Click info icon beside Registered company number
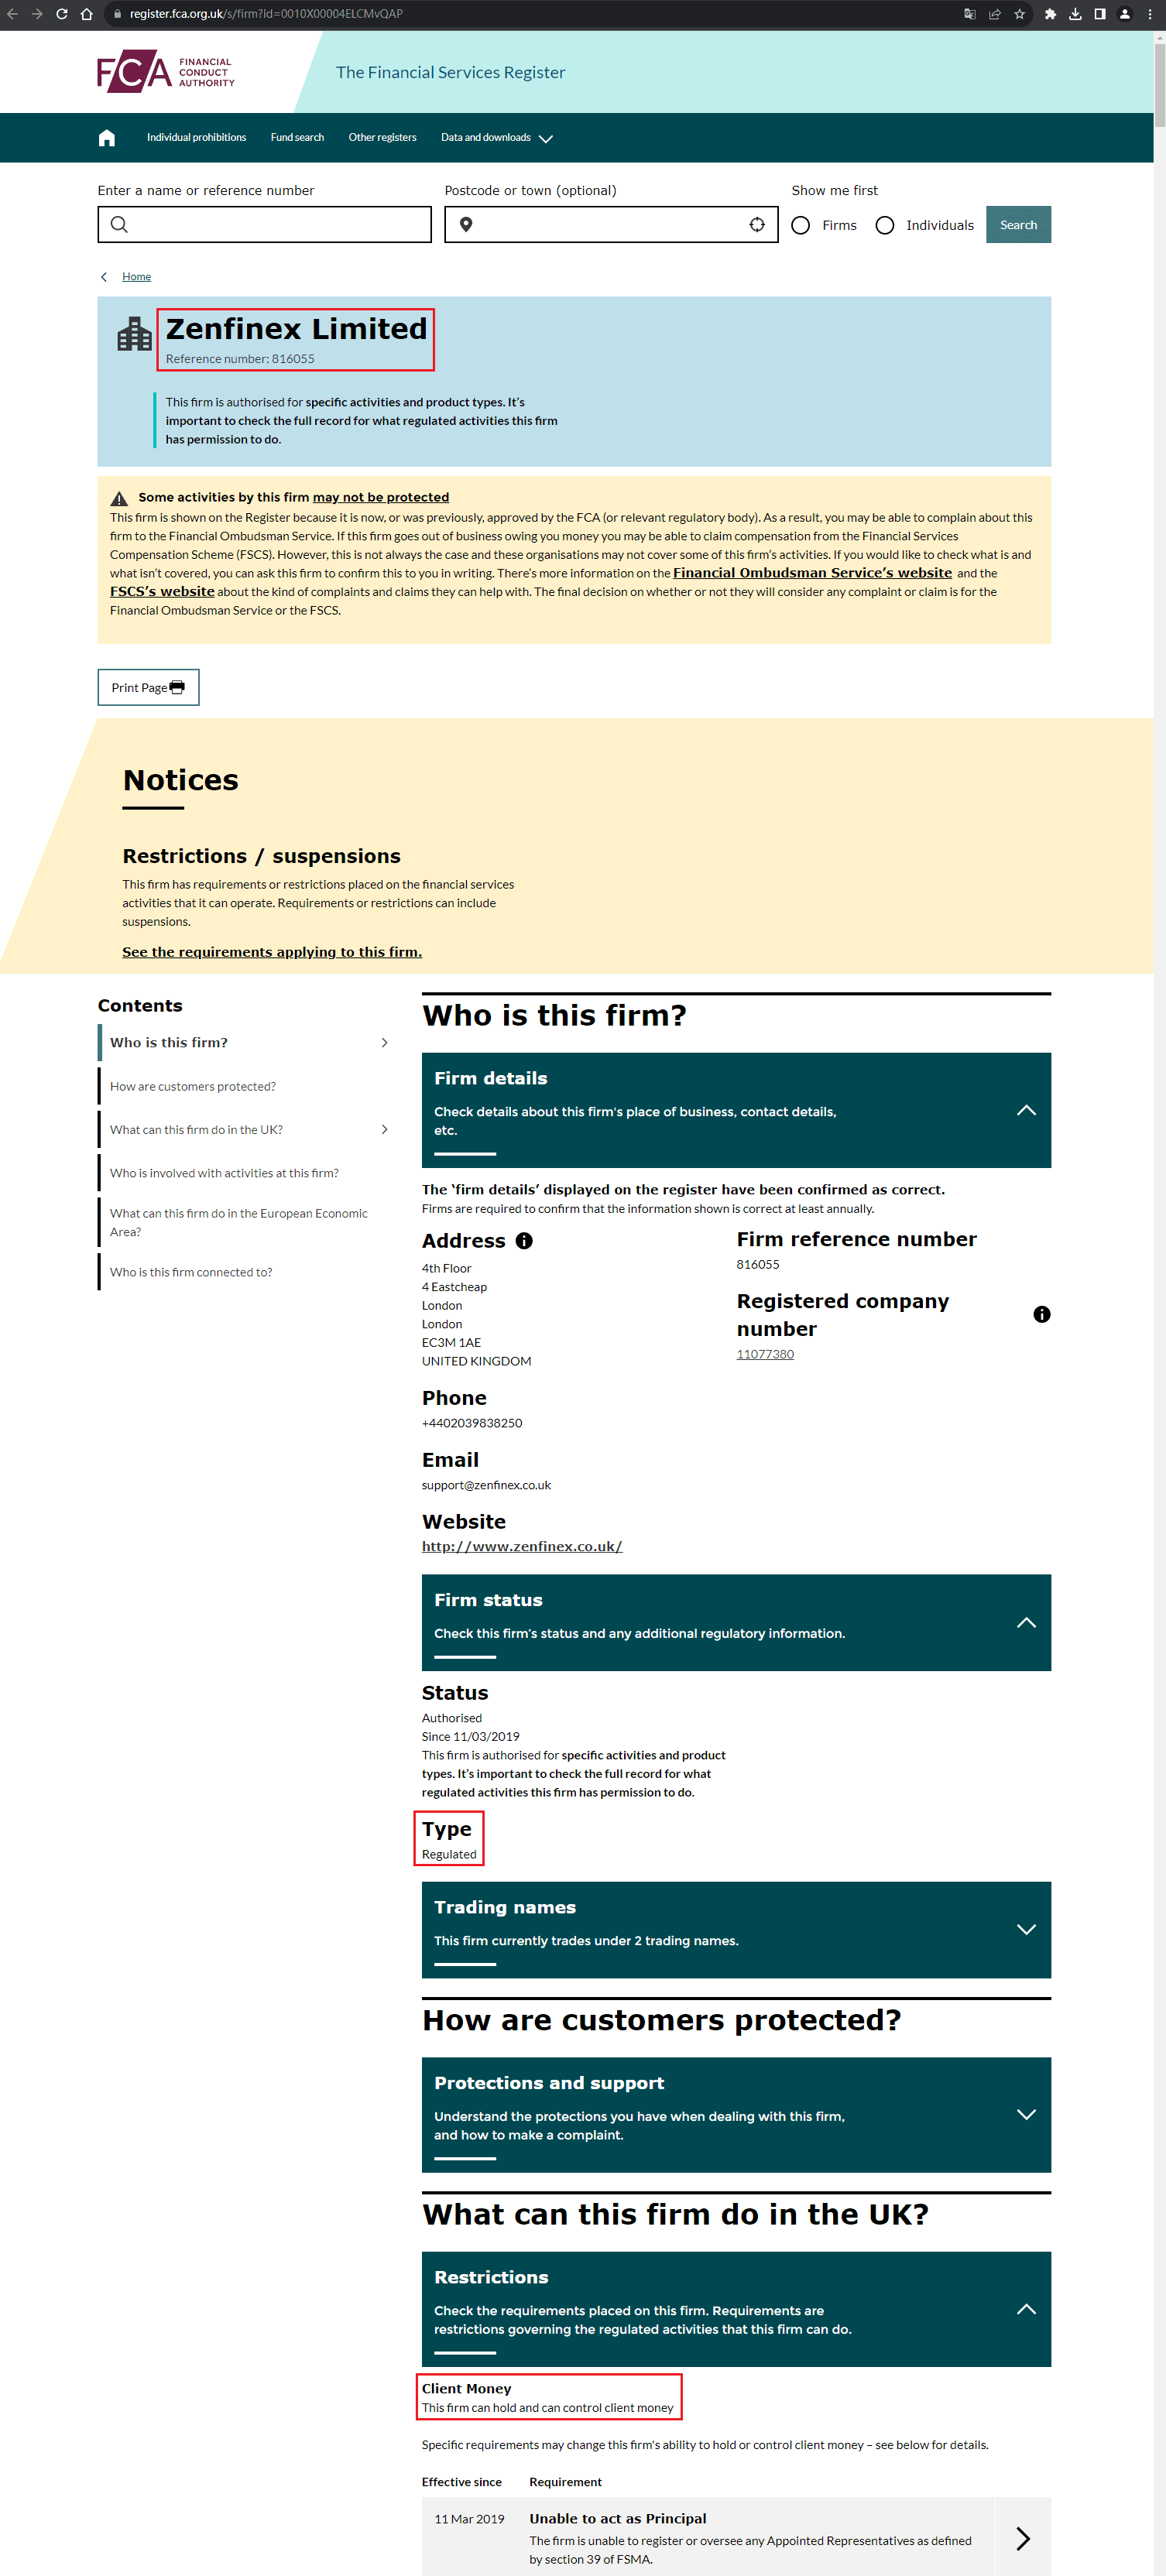This screenshot has width=1166, height=2576. click(x=1042, y=1315)
